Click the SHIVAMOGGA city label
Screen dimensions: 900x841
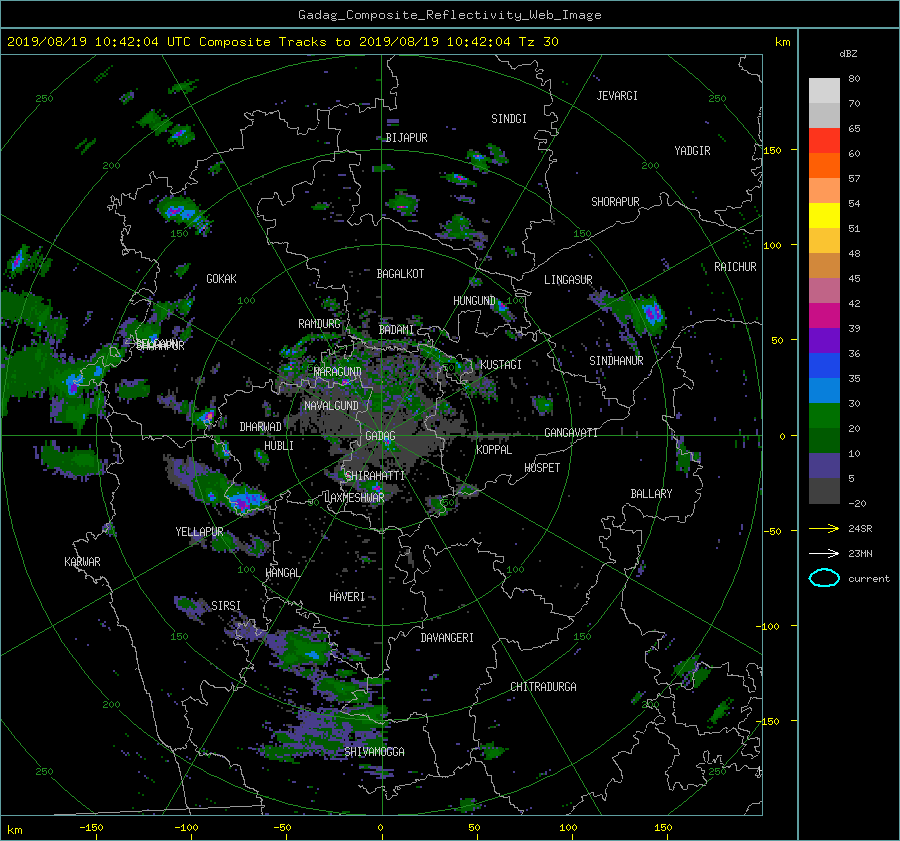(x=374, y=752)
